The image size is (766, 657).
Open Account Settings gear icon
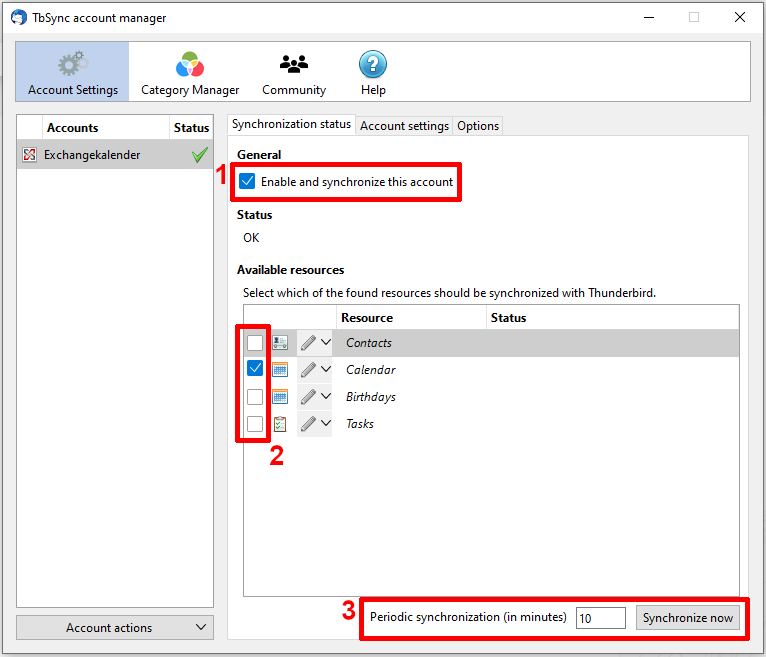tap(73, 64)
